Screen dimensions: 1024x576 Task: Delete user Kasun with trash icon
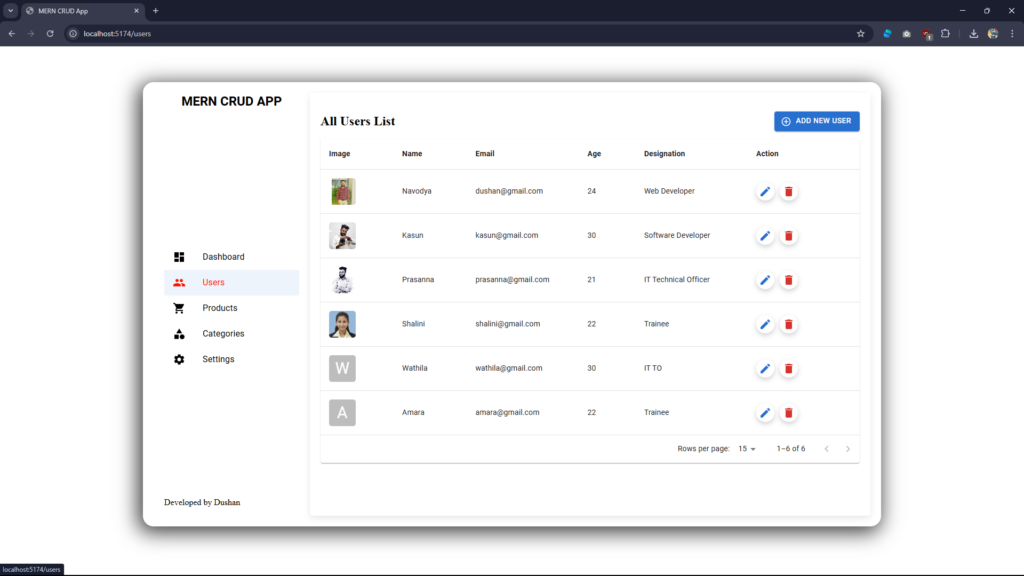pos(788,236)
